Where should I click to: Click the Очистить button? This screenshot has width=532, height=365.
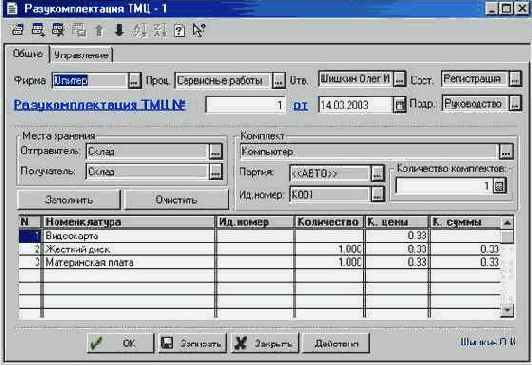176,200
